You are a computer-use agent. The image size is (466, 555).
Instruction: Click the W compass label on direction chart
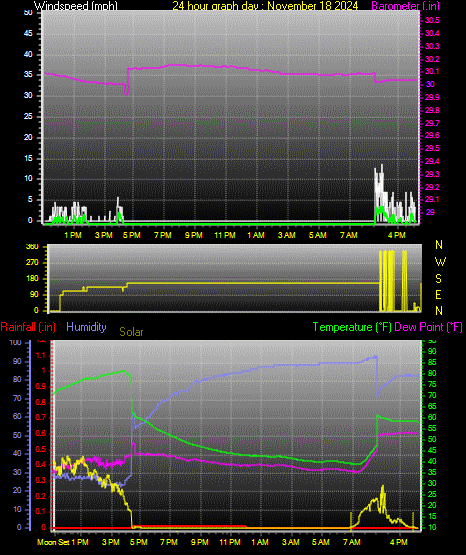point(440,262)
